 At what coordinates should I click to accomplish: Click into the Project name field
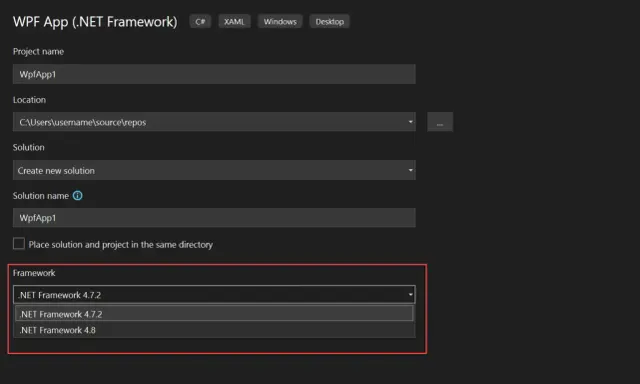(214, 74)
